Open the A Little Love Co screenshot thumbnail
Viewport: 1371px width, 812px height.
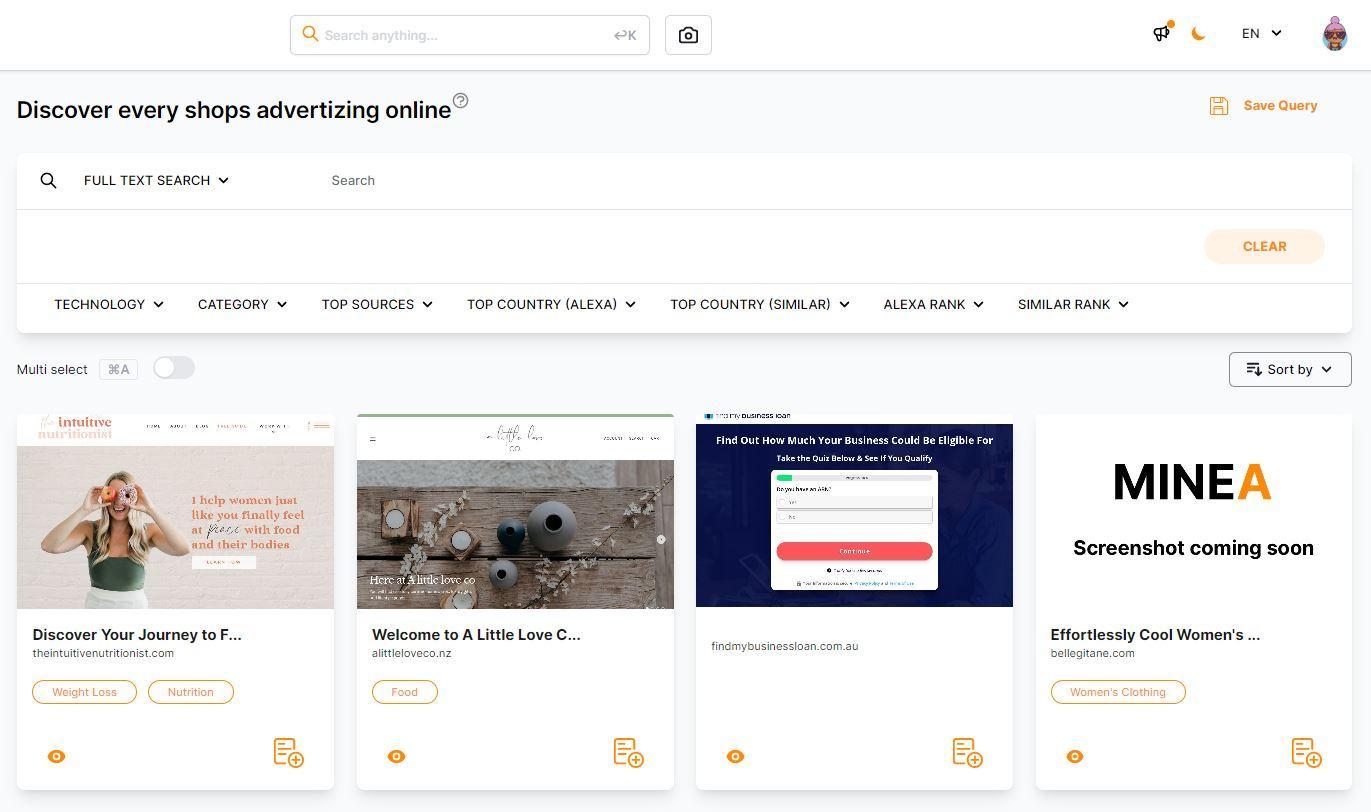515,511
